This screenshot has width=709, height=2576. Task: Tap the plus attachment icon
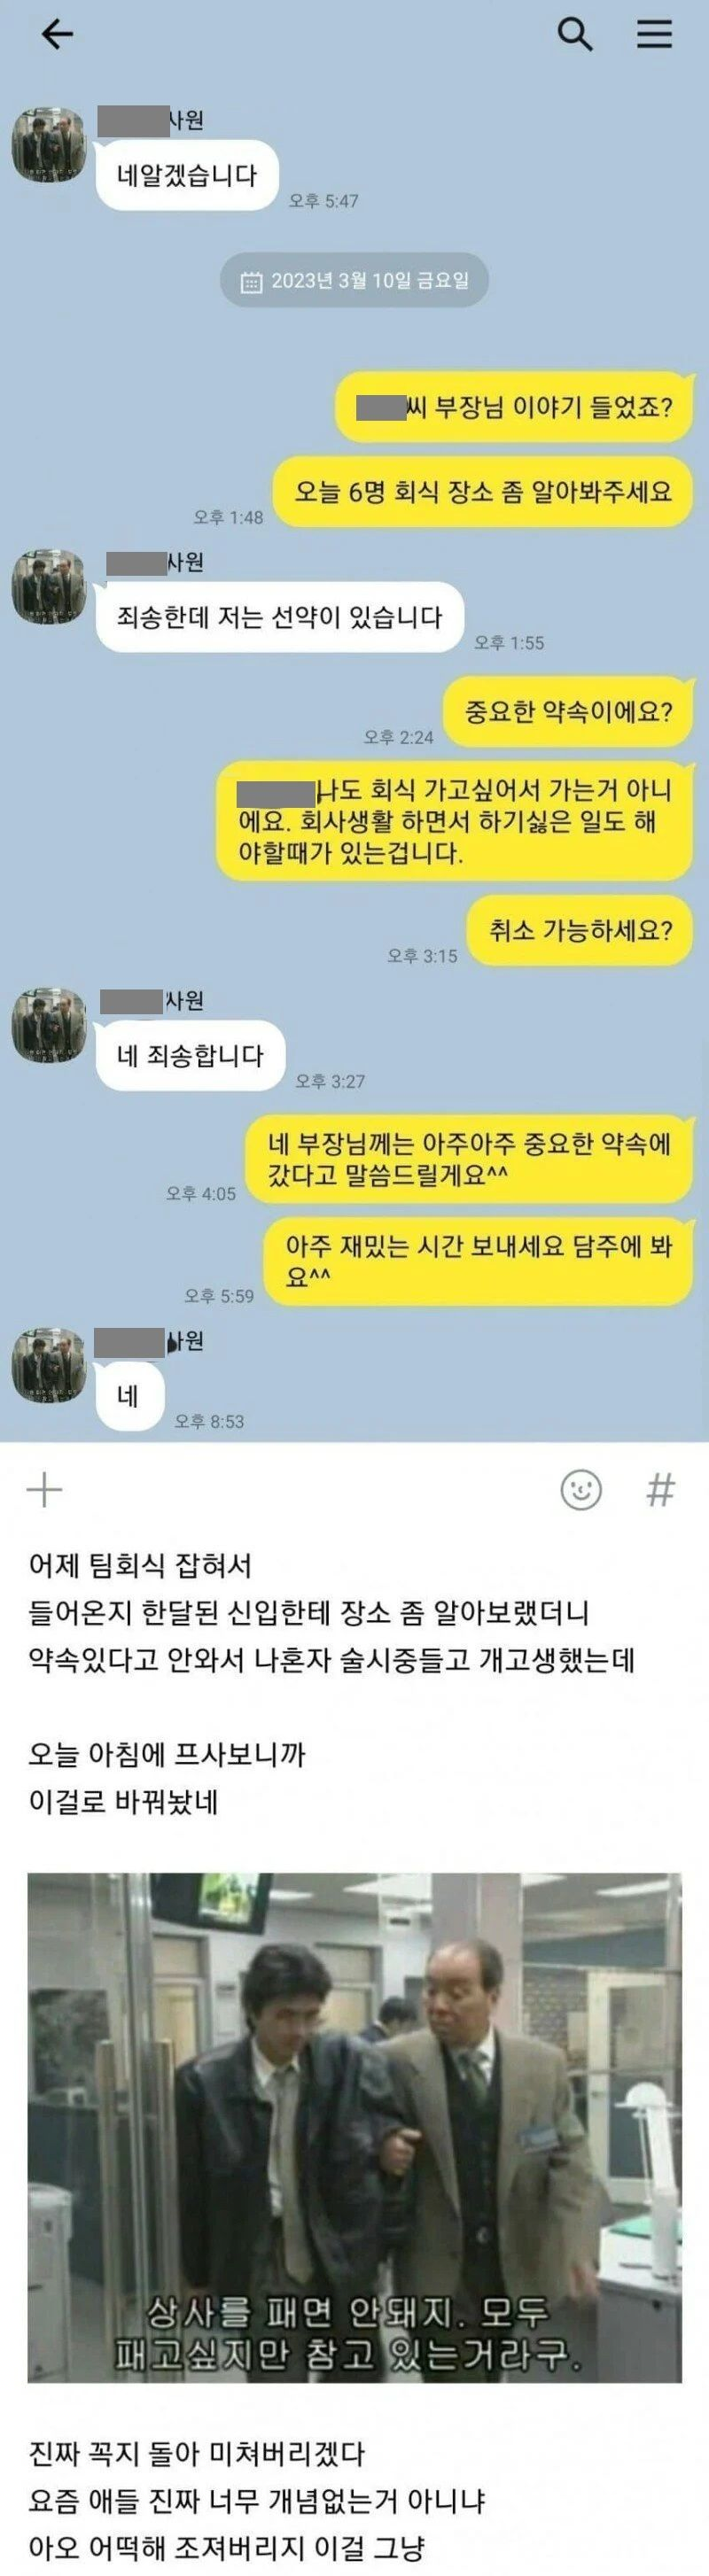(x=44, y=1489)
